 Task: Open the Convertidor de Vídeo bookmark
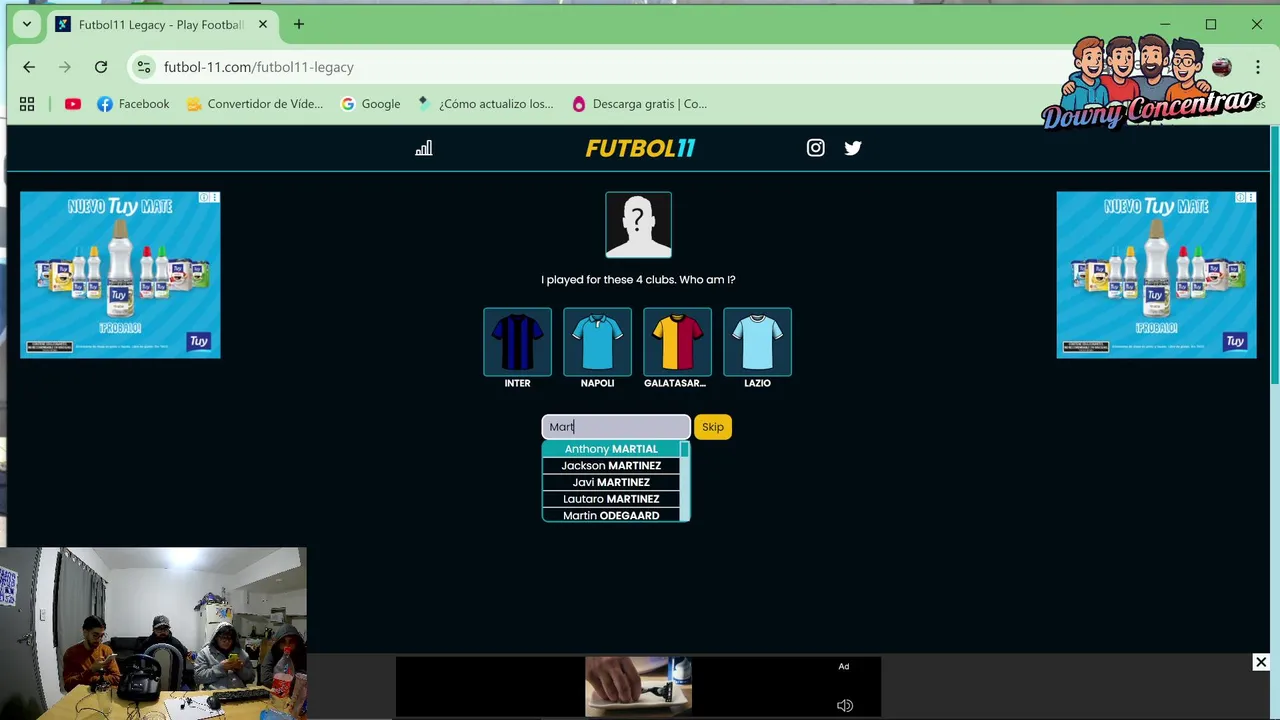254,104
